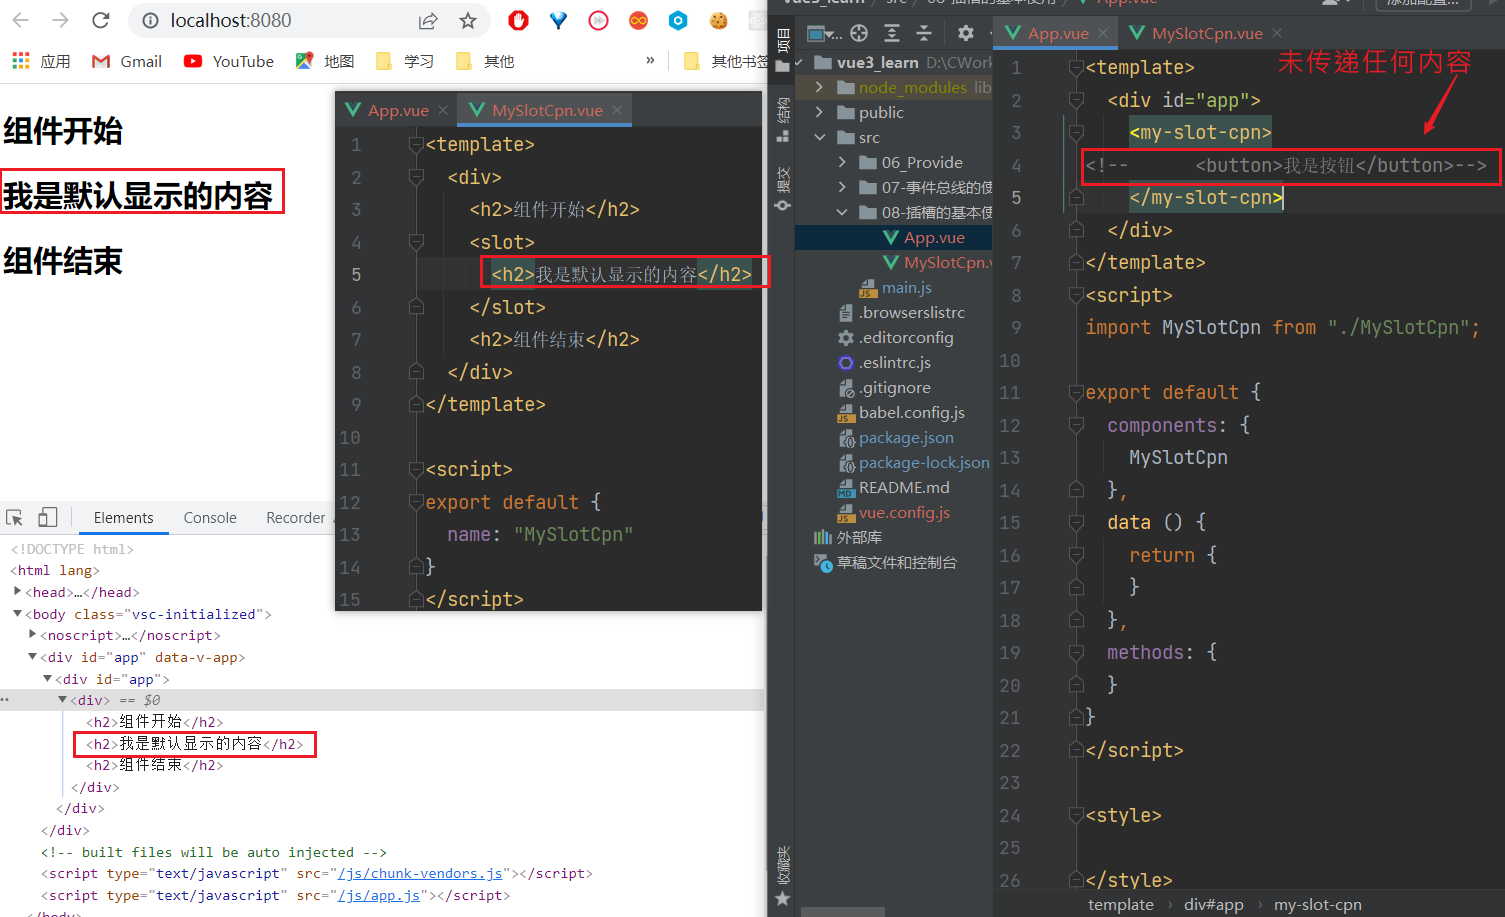1505x917 pixels.
Task: Expand the public folder
Action: [x=819, y=112]
